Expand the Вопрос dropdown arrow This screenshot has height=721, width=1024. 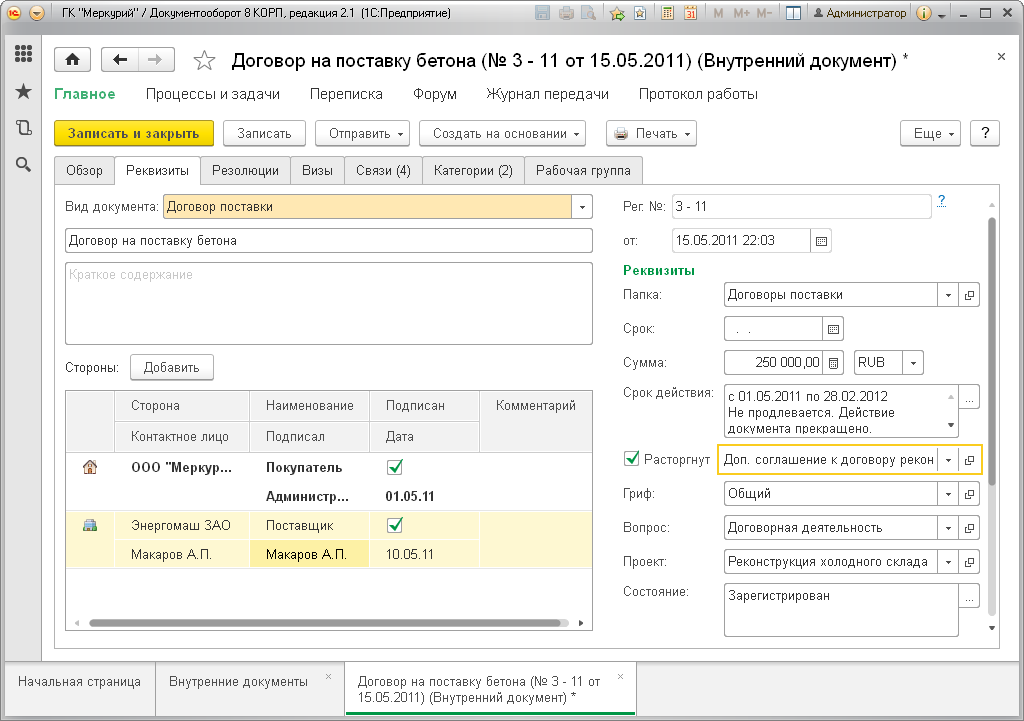[948, 528]
